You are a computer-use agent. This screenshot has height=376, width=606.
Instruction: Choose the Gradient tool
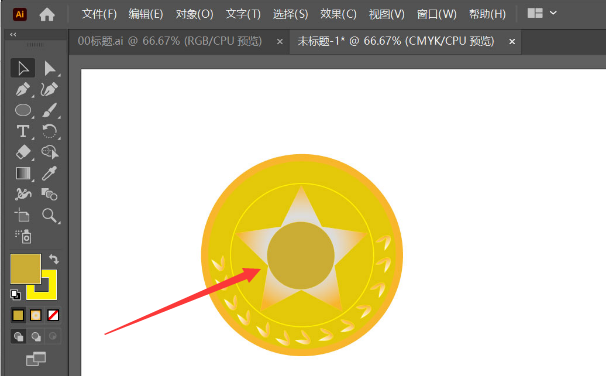[23, 174]
